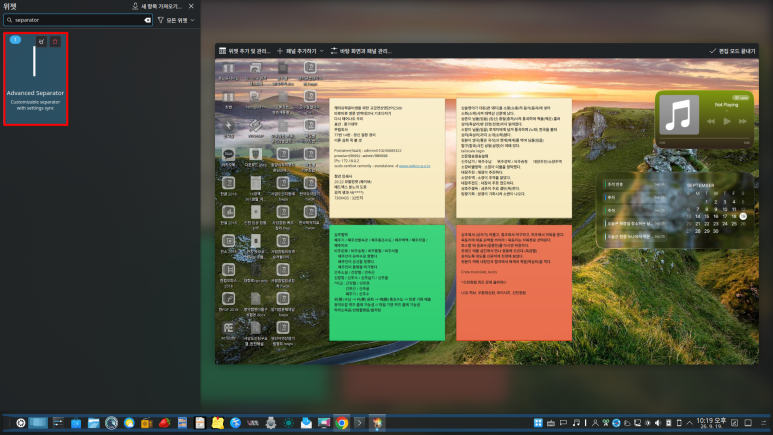Skip to next track on media widget
This screenshot has width=773, height=435.
[742, 121]
